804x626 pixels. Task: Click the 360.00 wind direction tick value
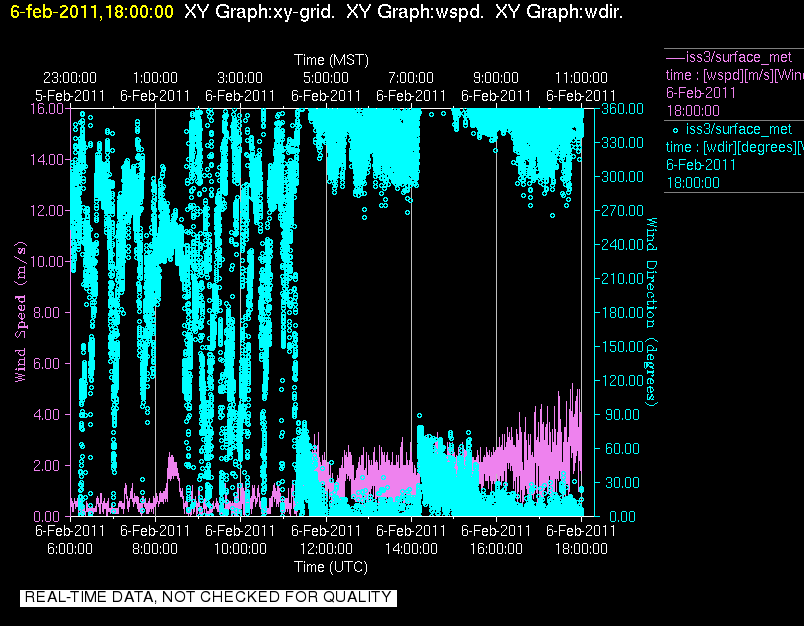click(x=622, y=109)
